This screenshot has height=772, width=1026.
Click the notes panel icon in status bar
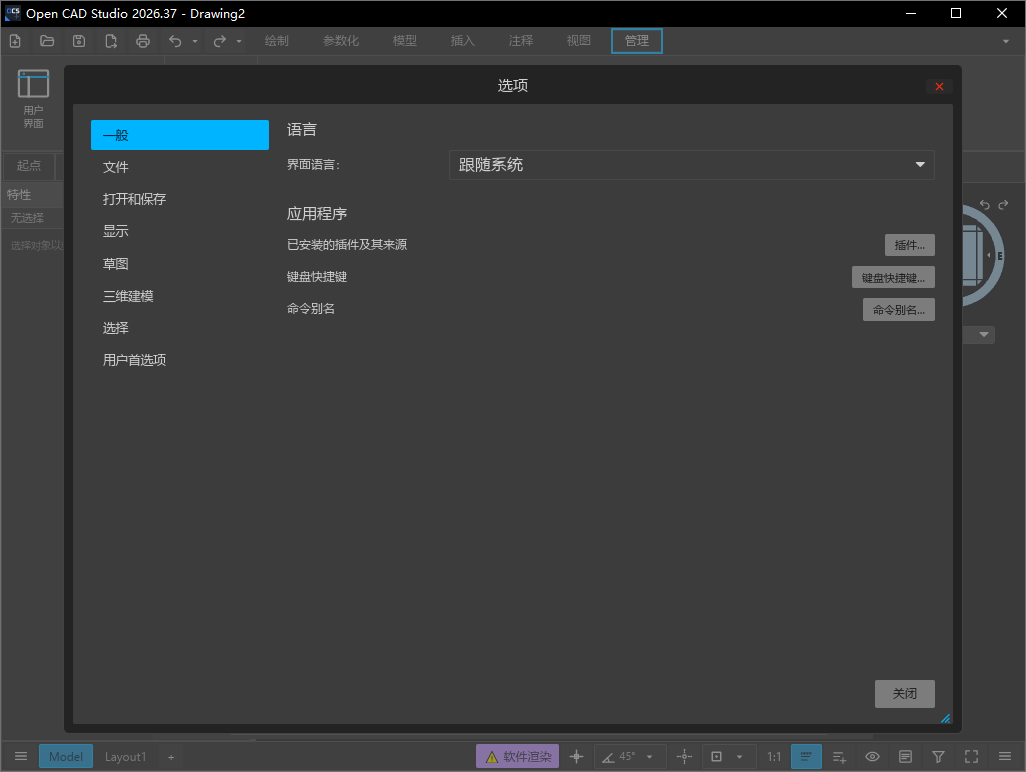coord(906,756)
